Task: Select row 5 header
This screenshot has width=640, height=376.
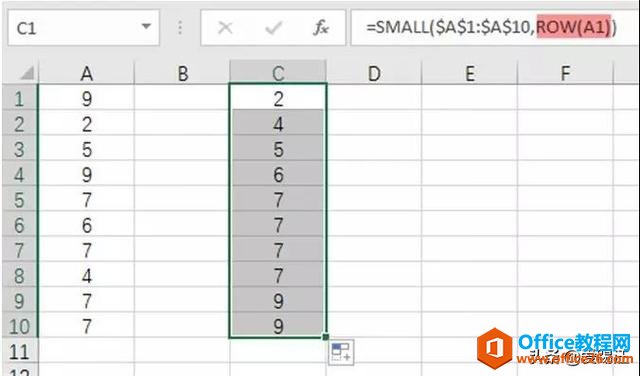Action: pyautogui.click(x=19, y=200)
